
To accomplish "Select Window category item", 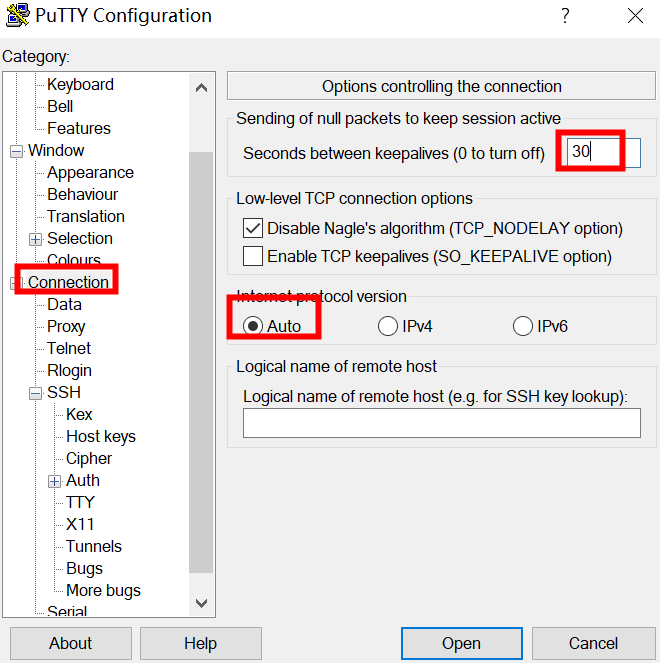I will pos(56,150).
